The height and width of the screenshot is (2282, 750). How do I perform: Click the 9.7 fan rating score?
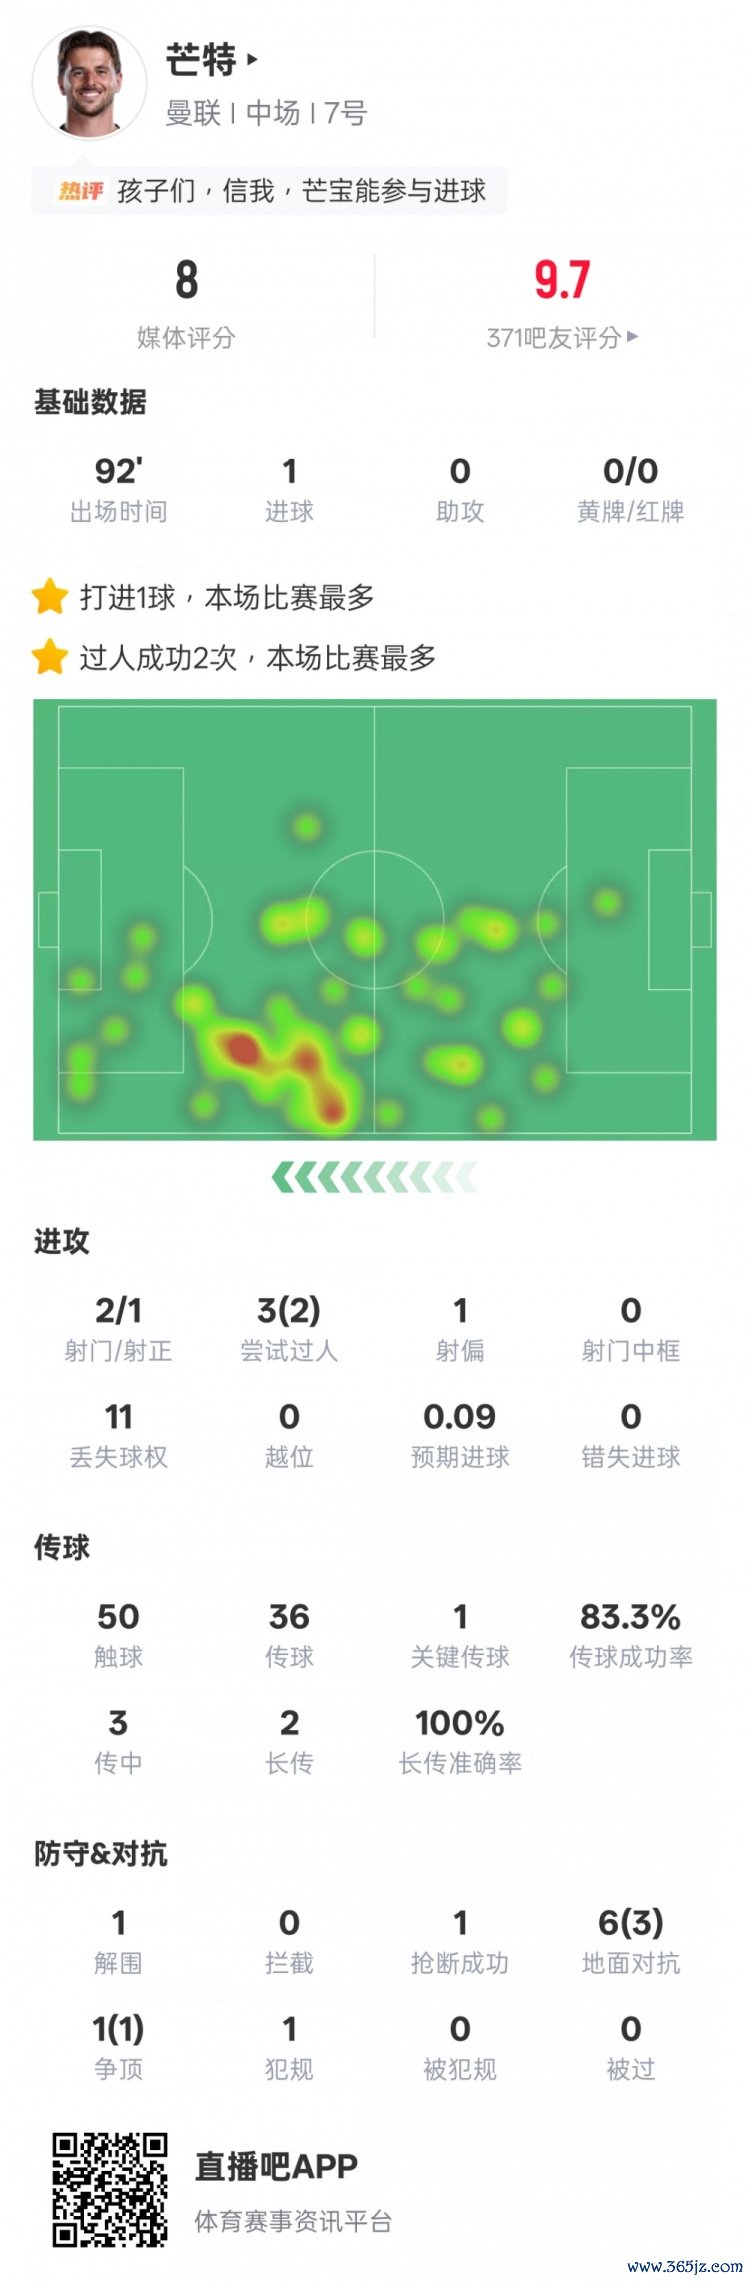point(562,280)
